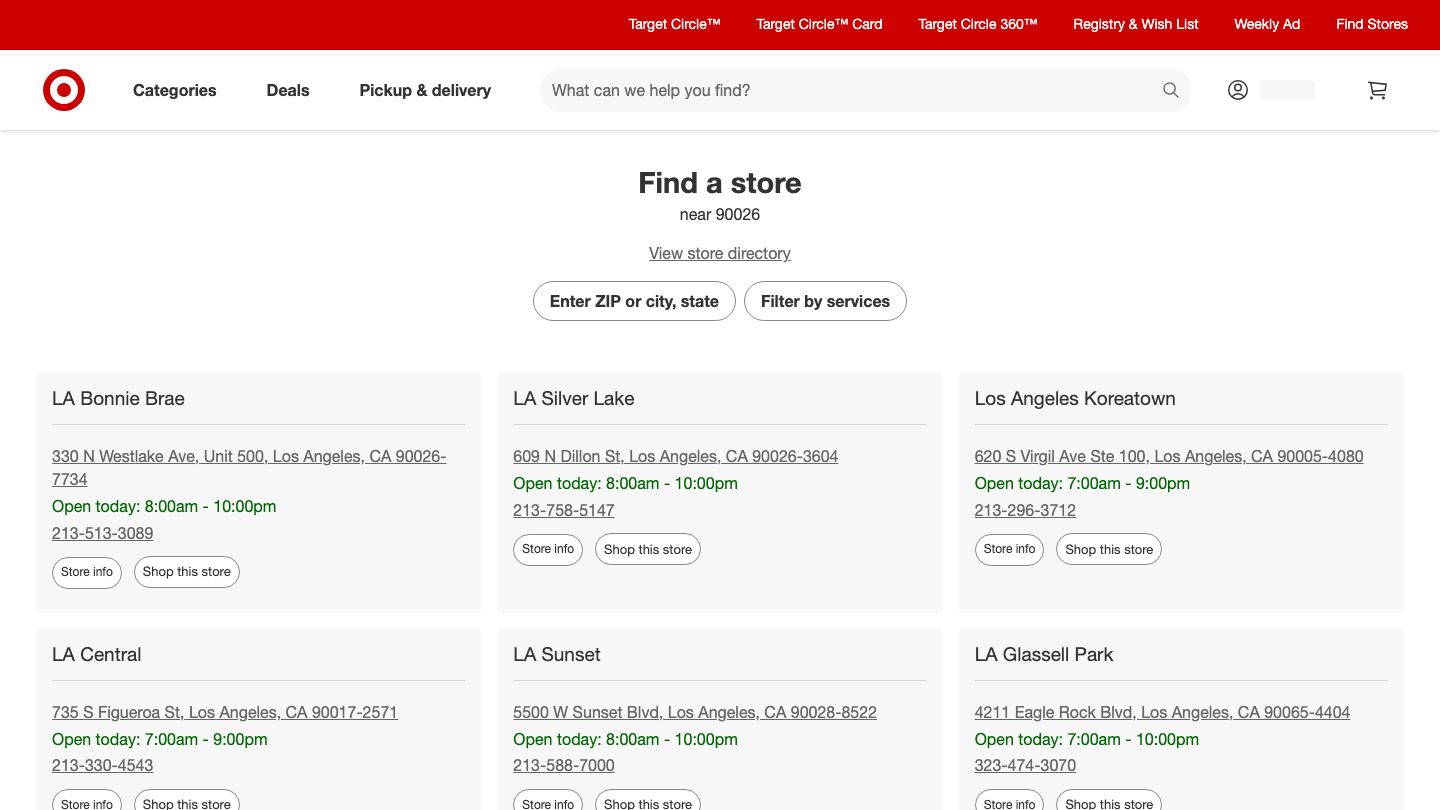Open Target Circle™ Card link
Image resolution: width=1440 pixels, height=810 pixels.
click(819, 24)
